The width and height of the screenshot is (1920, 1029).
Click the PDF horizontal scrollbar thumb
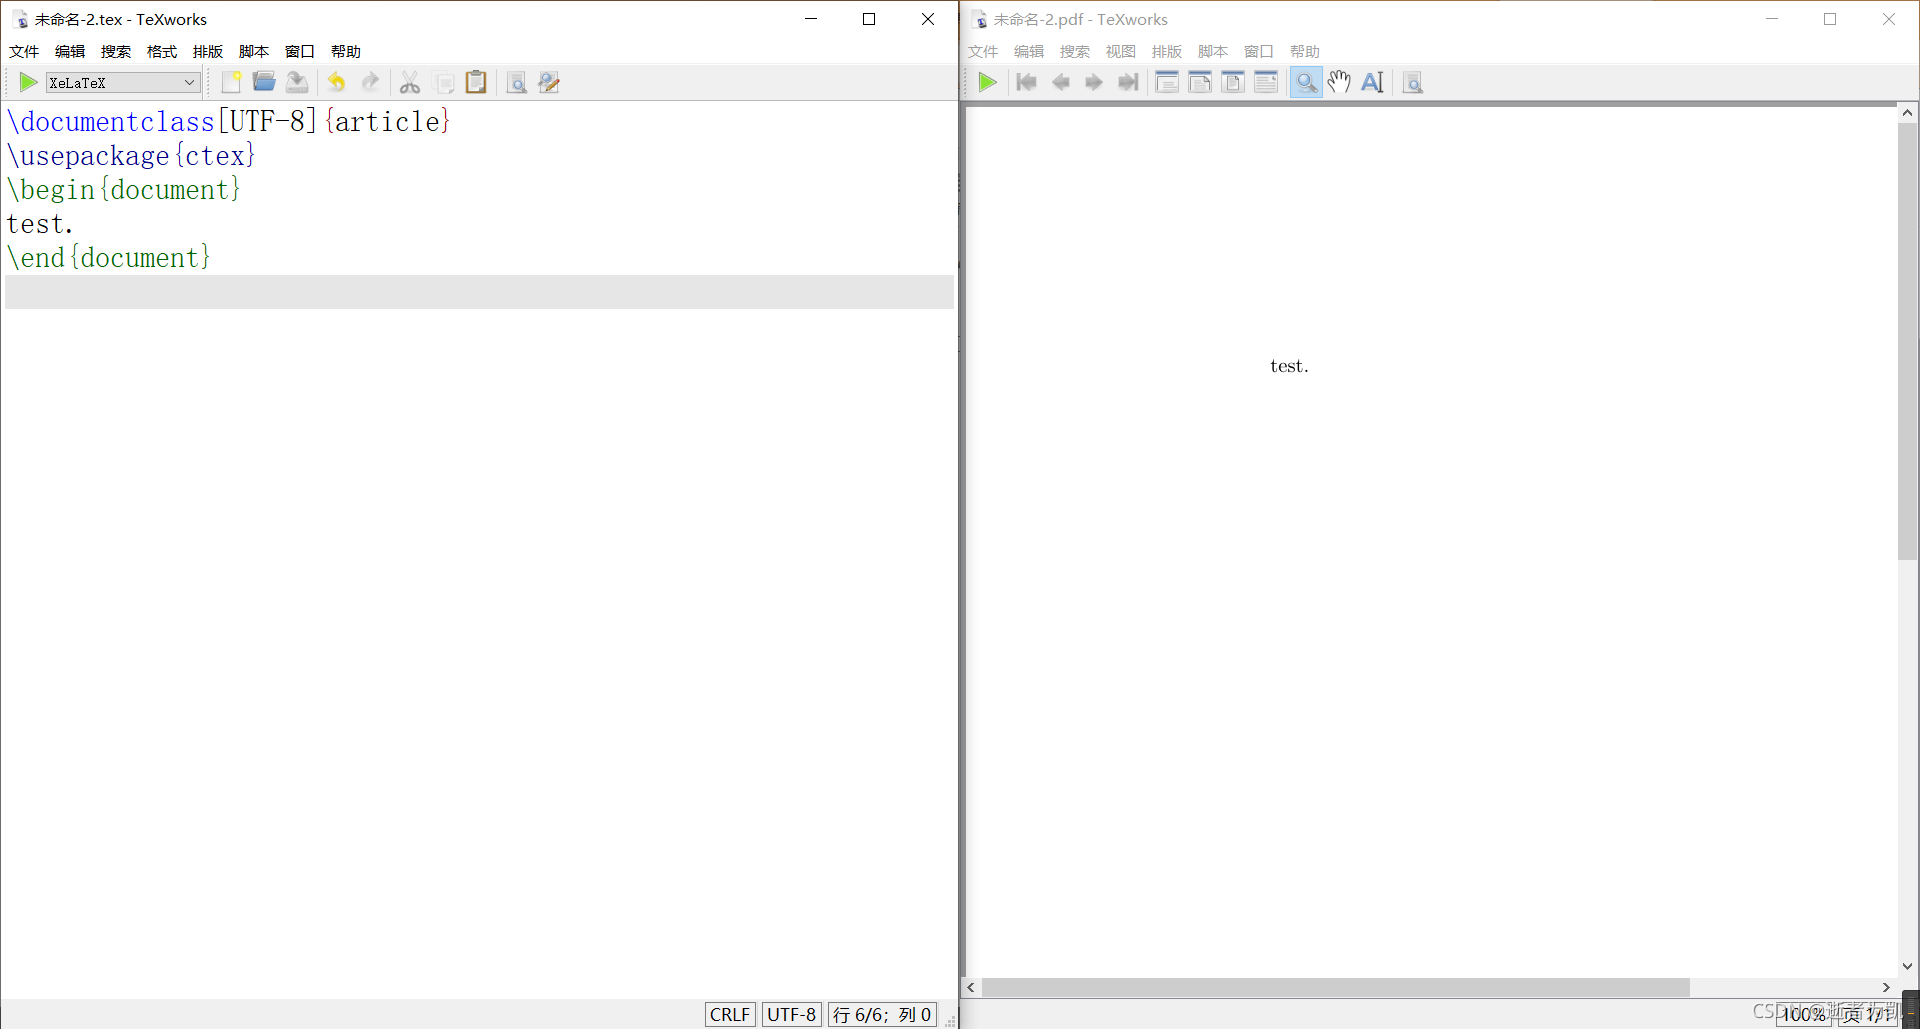(1336, 987)
